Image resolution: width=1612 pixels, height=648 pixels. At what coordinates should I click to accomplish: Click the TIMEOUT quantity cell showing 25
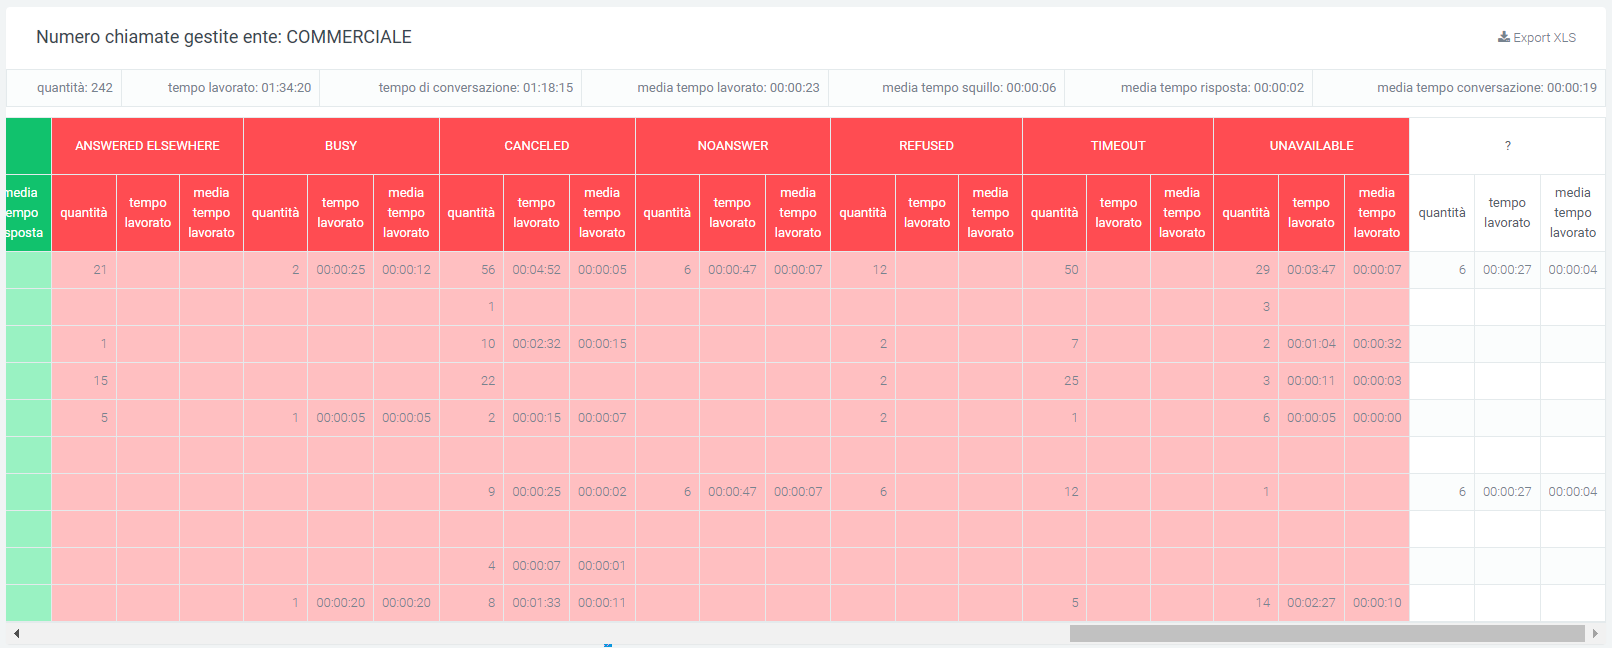(x=1054, y=381)
